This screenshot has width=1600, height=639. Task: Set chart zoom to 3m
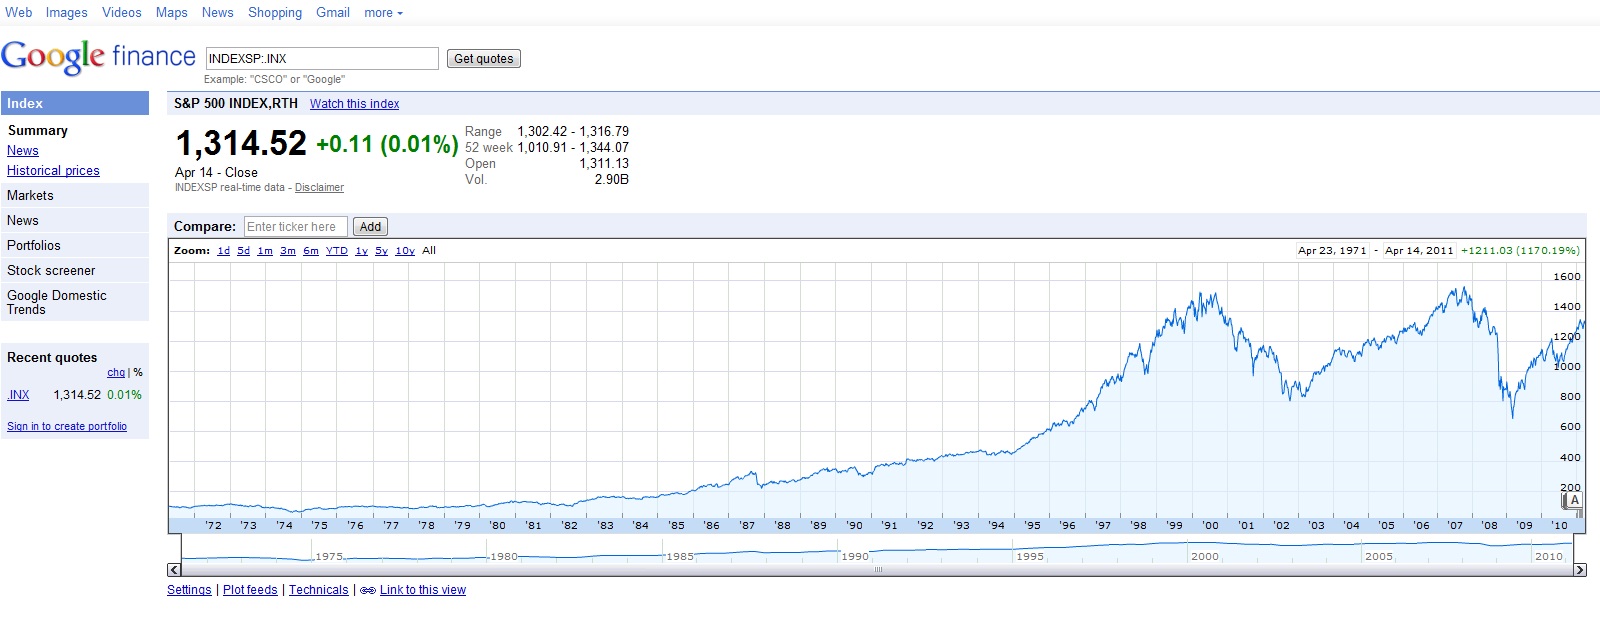(x=288, y=251)
